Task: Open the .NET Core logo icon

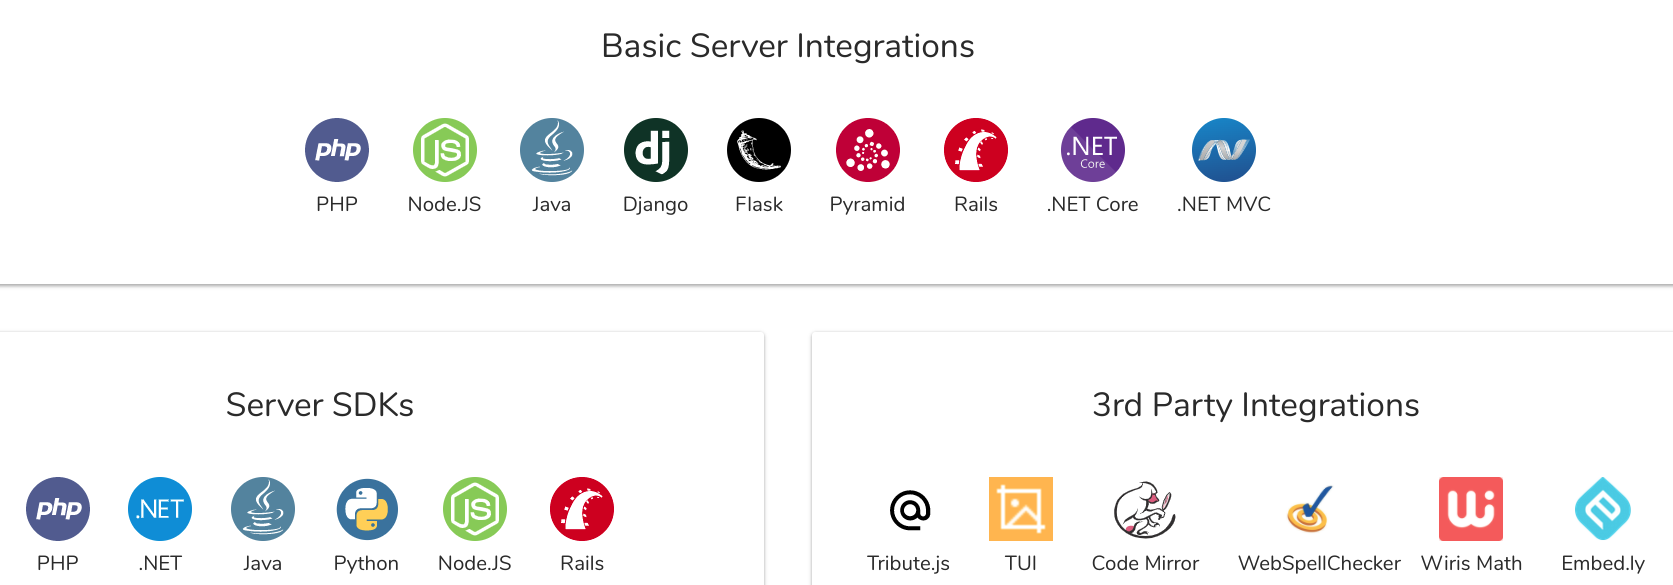Action: coord(1093,150)
